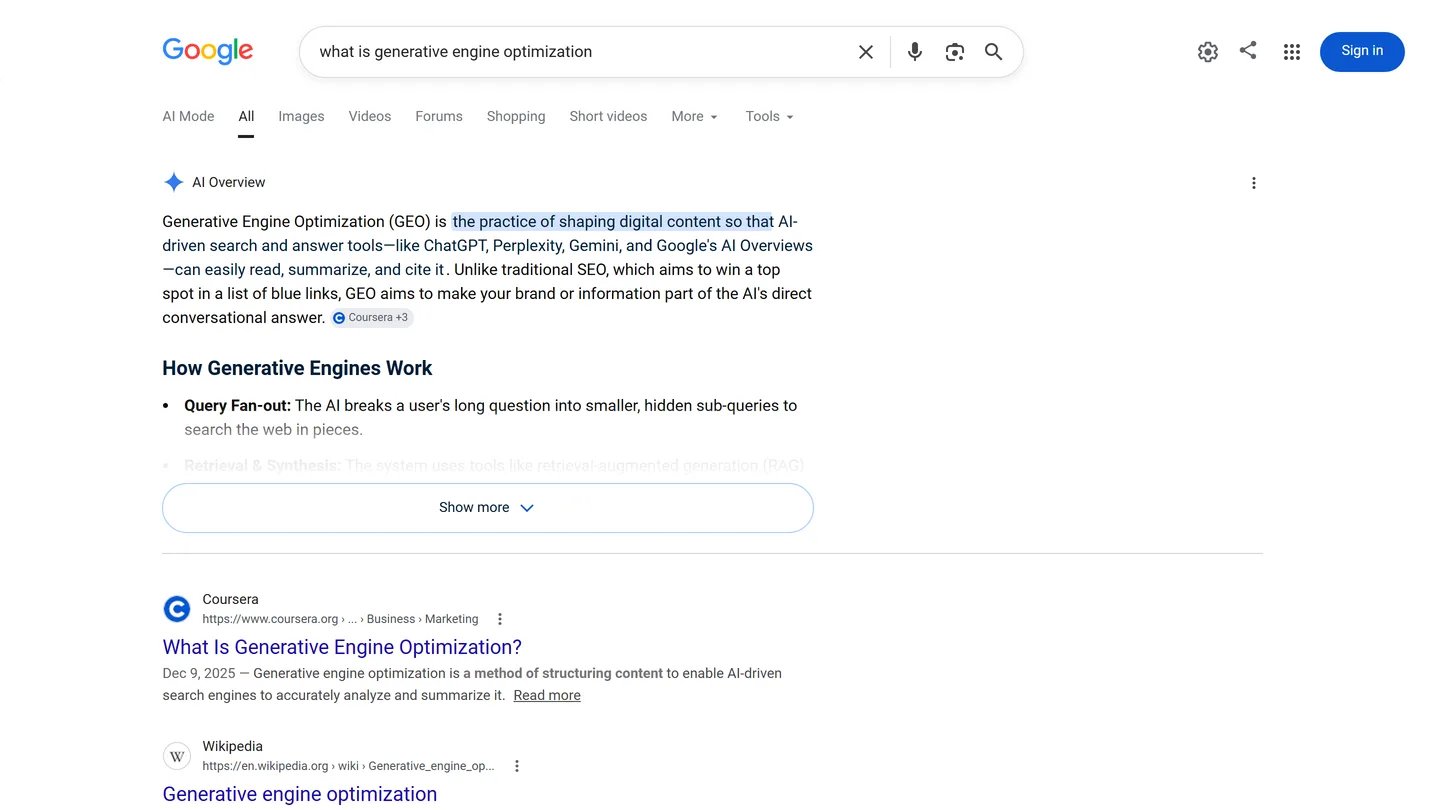Open AI Overview three-dot options menu
This screenshot has width=1440, height=810.
[x=1253, y=183]
